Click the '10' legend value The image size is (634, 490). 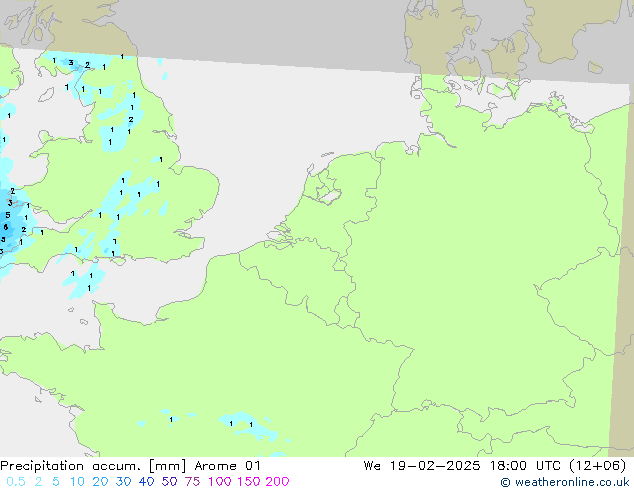pos(77,482)
